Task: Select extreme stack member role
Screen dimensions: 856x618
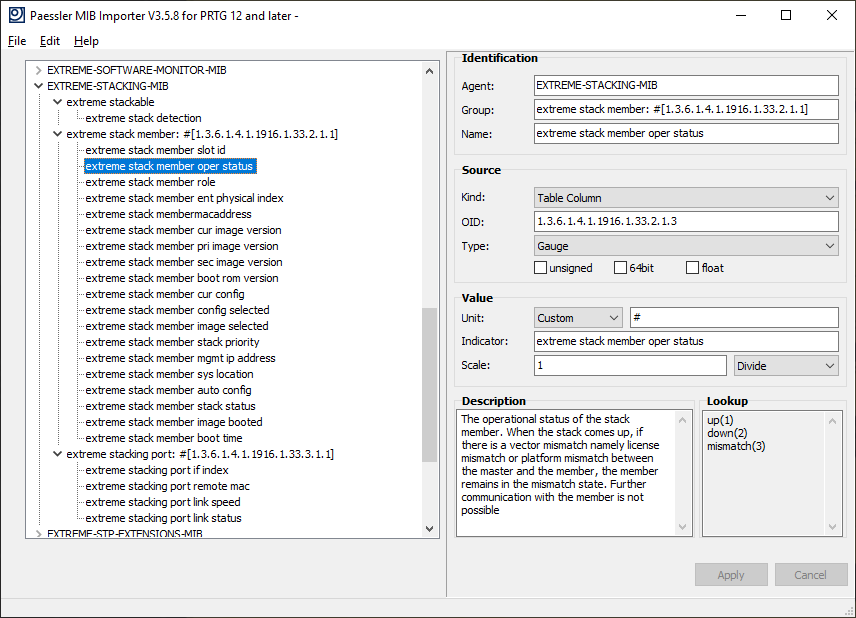Action: [150, 182]
